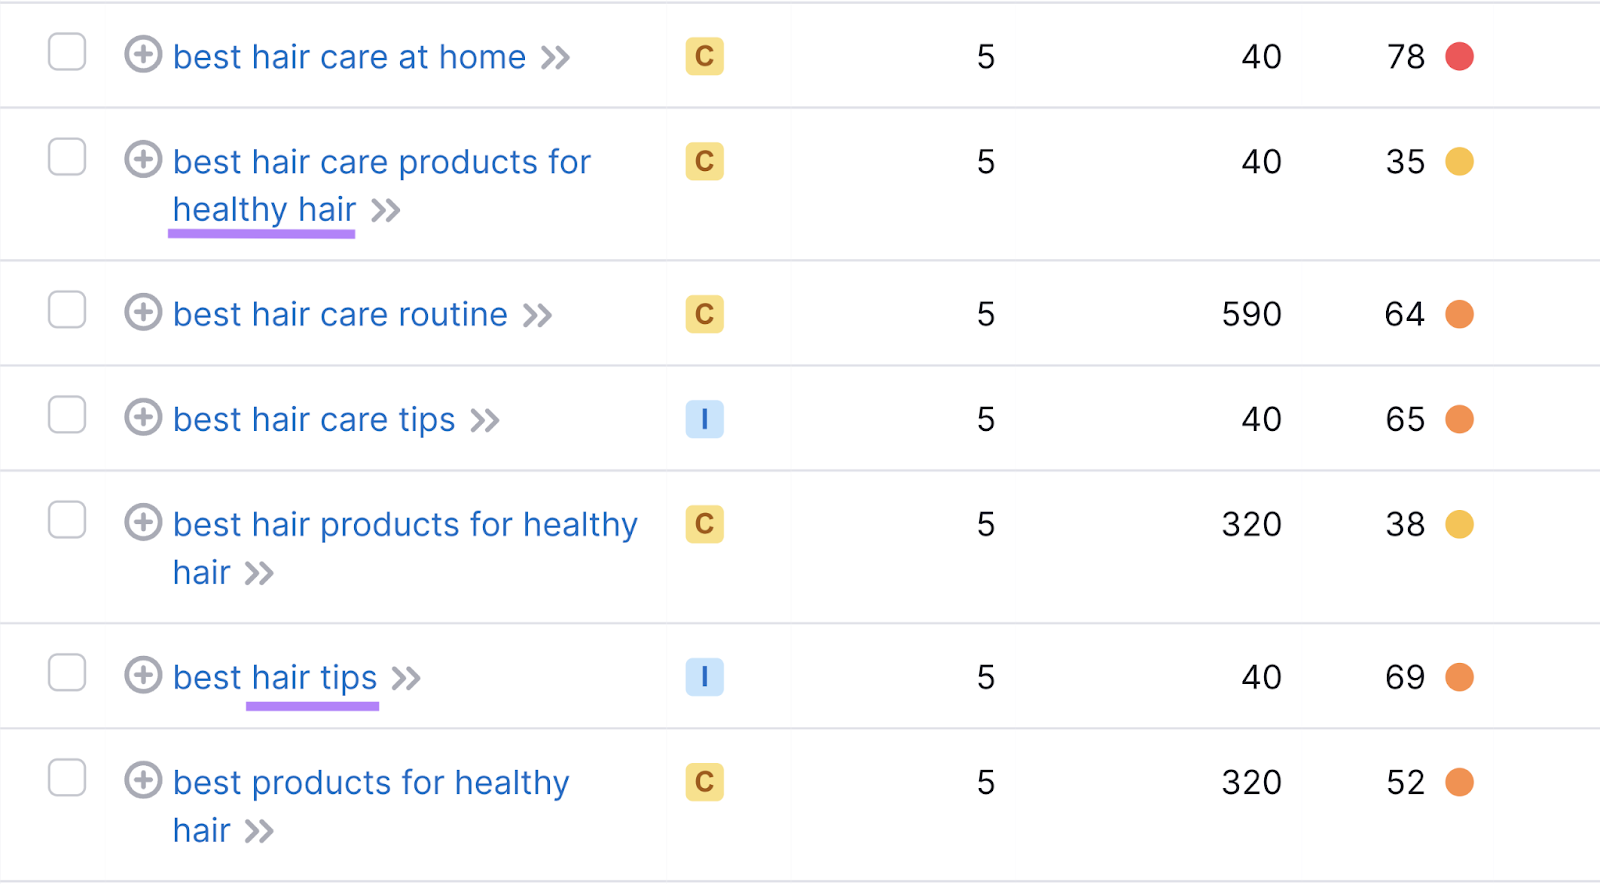
Task: Click the red difficulty dot showing 78
Action: (1460, 57)
